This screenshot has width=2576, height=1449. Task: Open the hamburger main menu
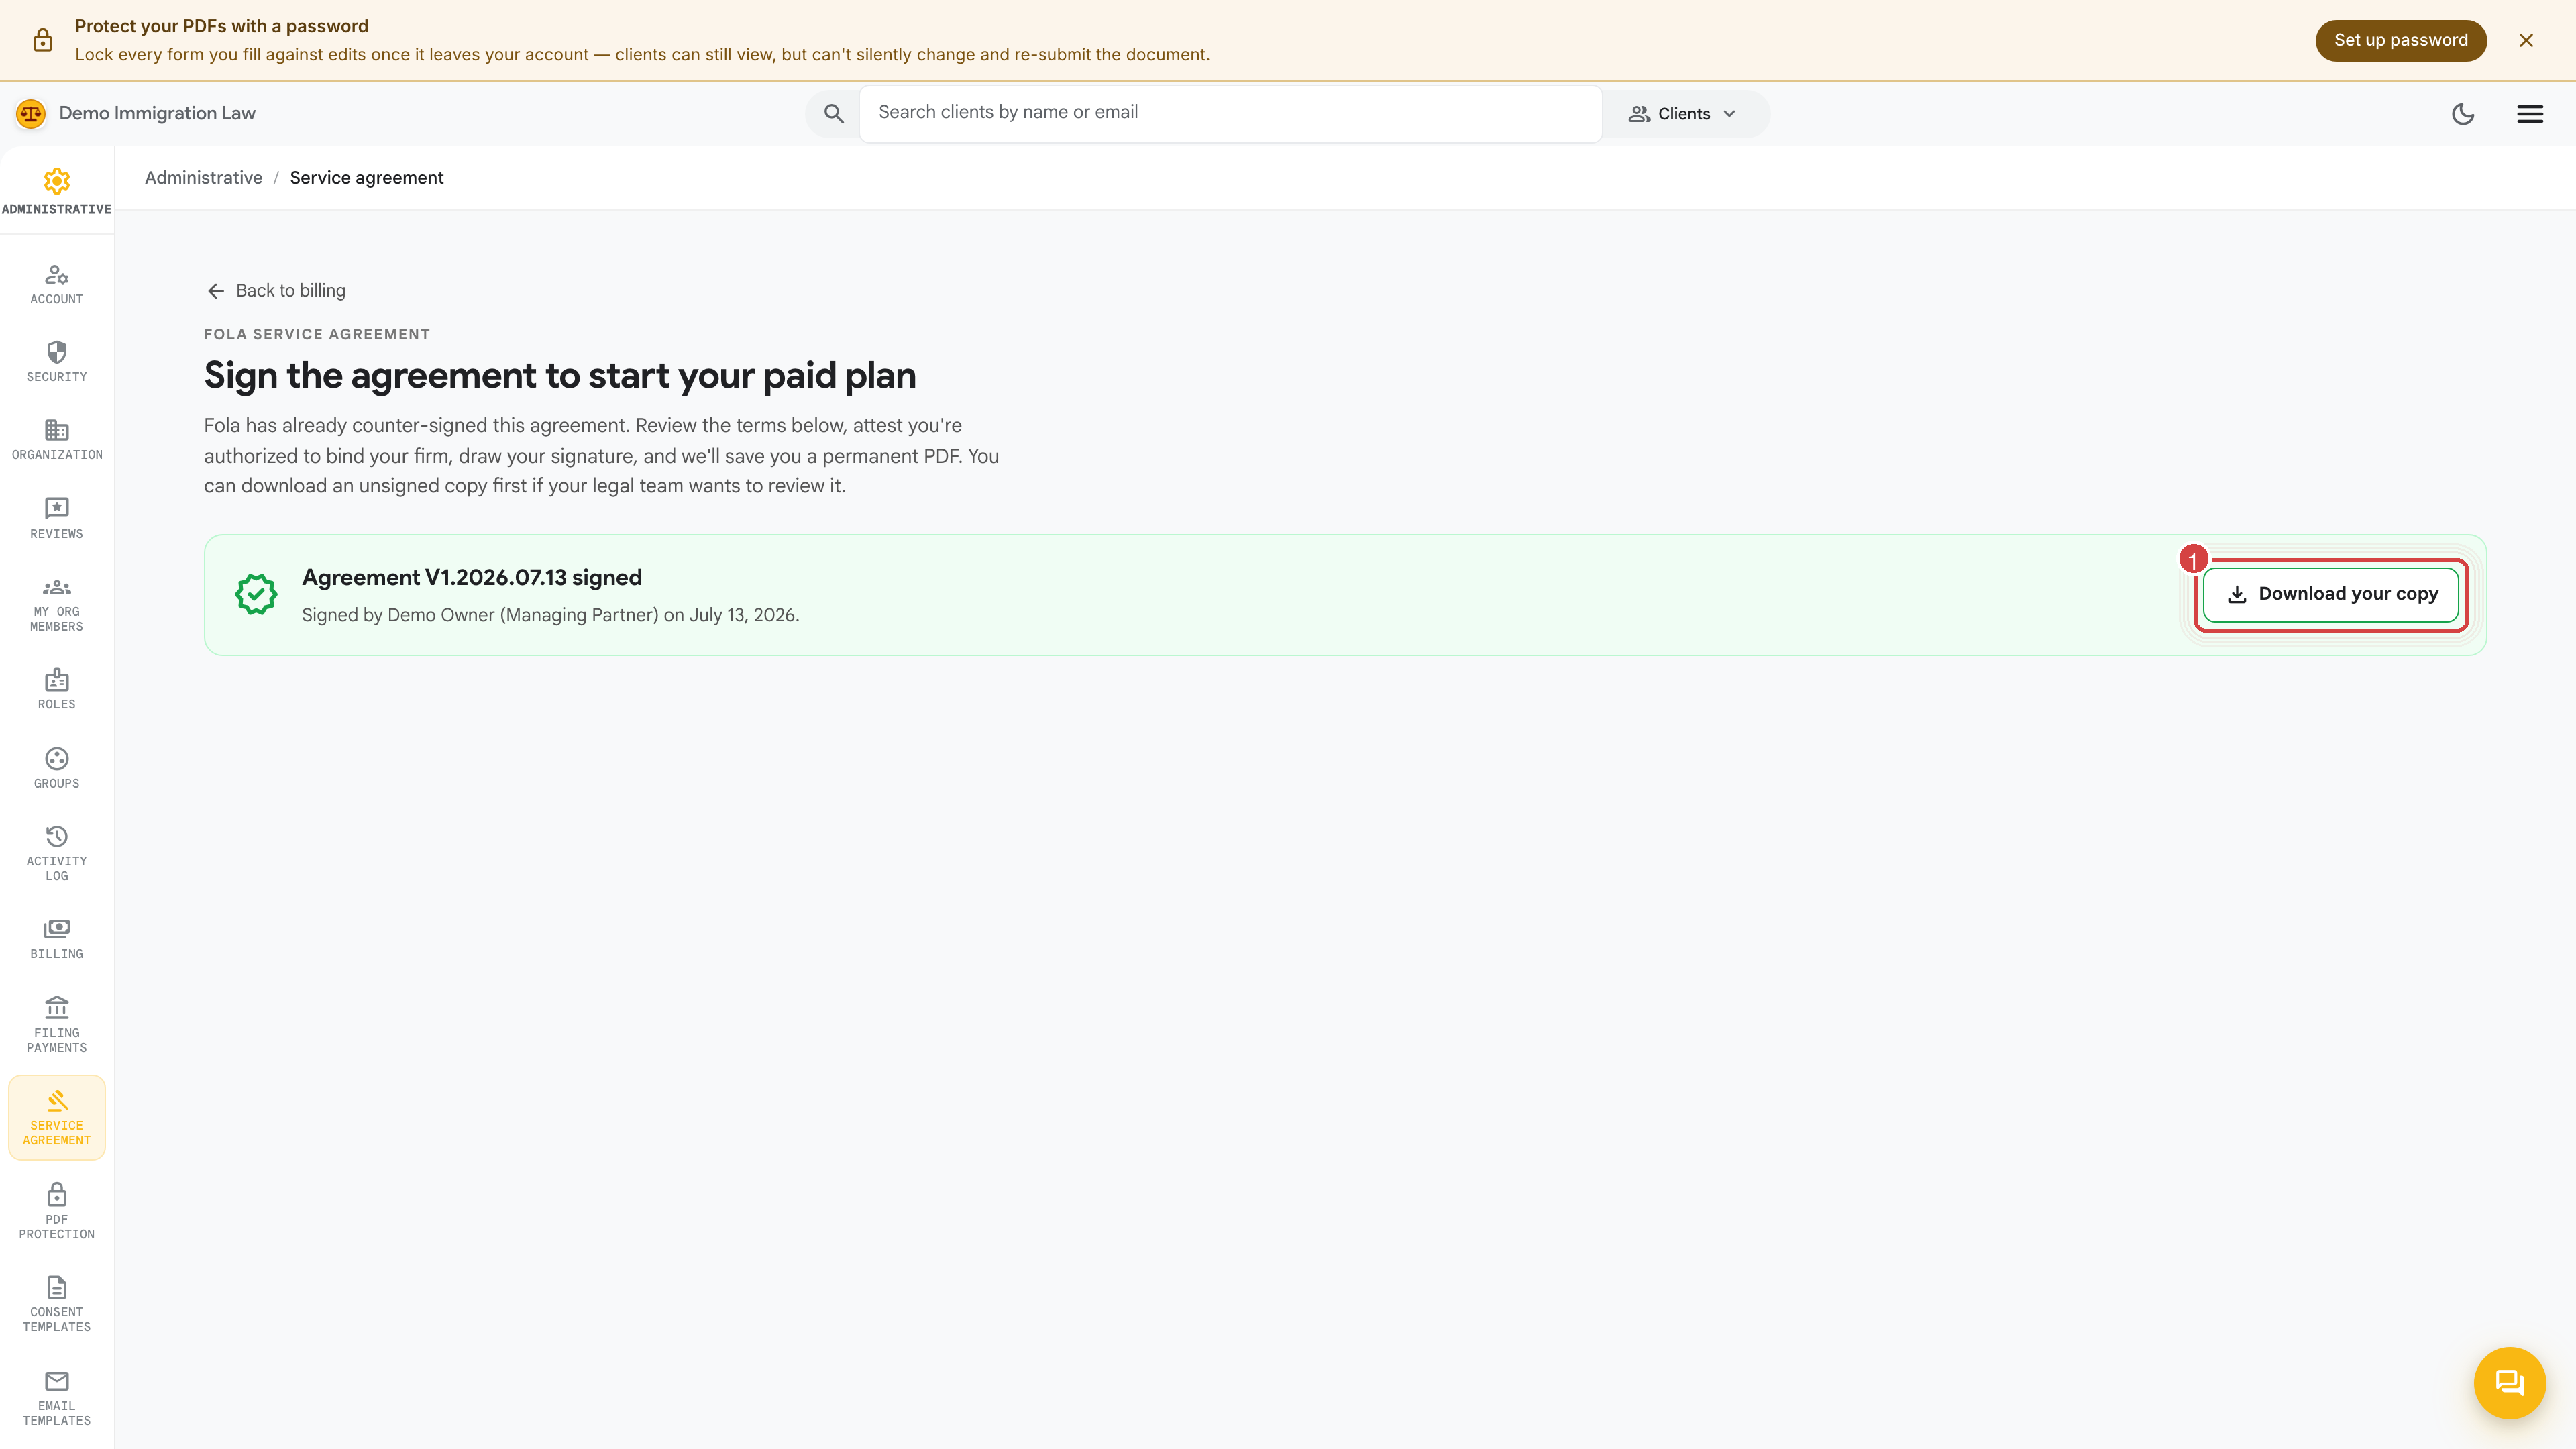click(2530, 114)
